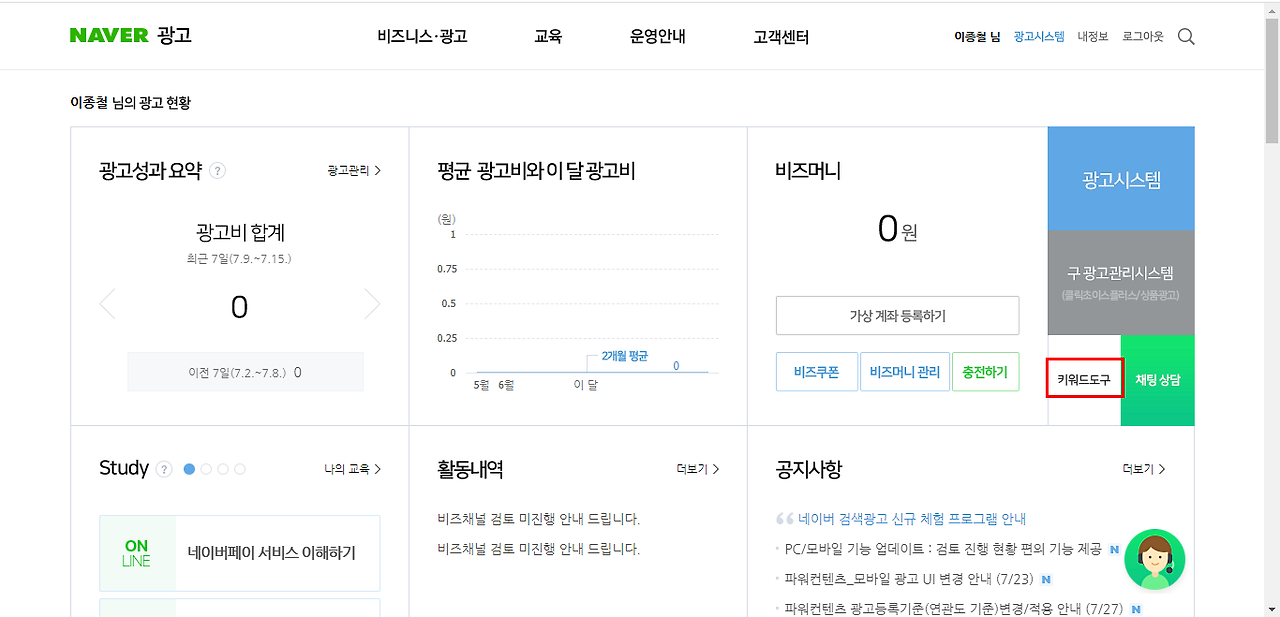Viewport: 1280px width, 617px height.
Task: Click the 이전 7일 comparison box
Action: [x=245, y=372]
